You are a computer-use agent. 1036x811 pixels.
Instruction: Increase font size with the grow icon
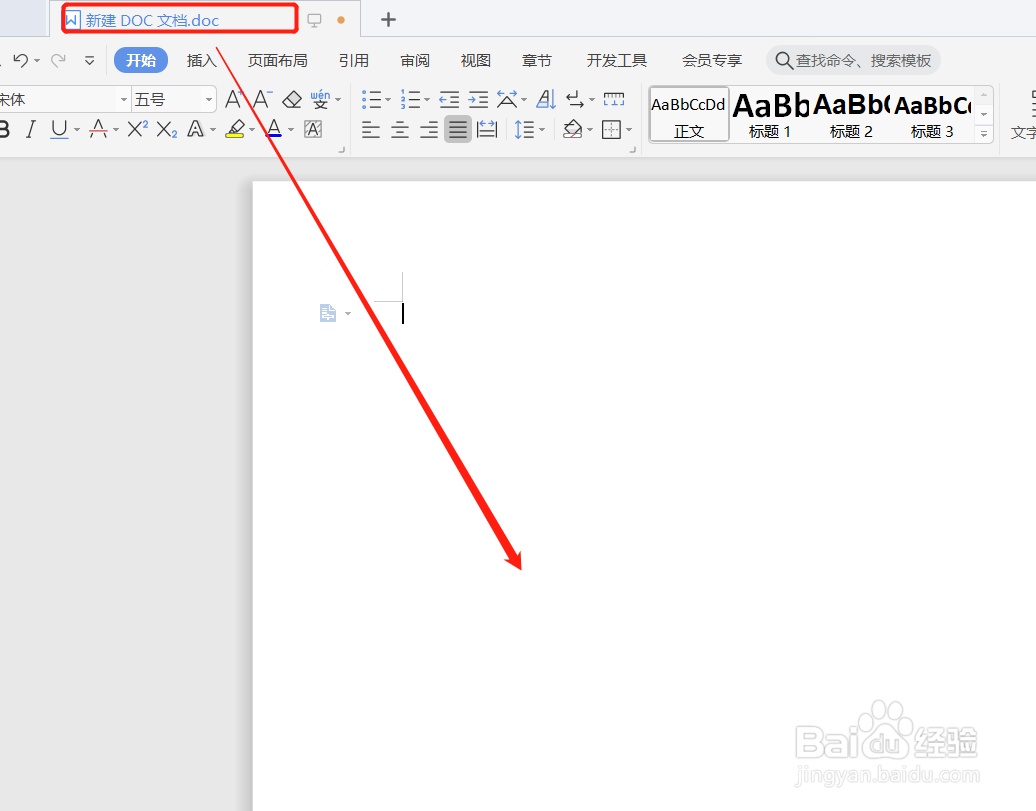click(233, 99)
